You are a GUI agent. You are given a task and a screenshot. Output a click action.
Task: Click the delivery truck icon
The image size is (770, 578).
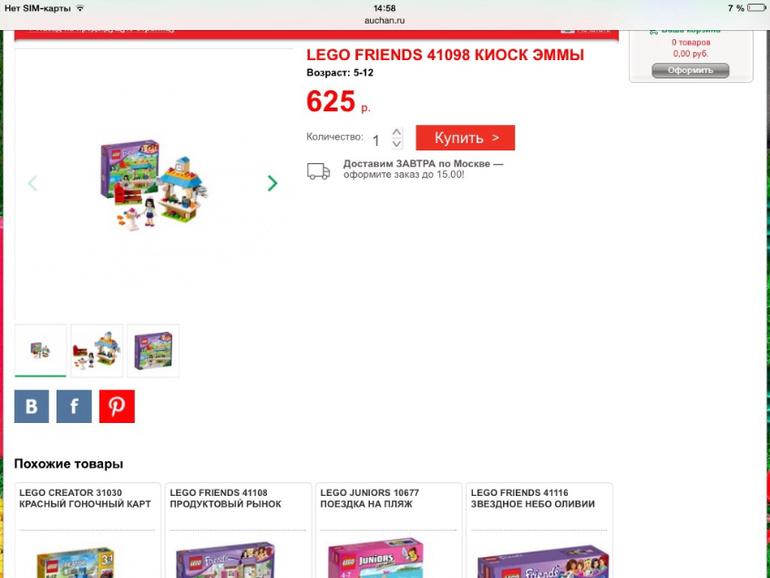pyautogui.click(x=318, y=171)
